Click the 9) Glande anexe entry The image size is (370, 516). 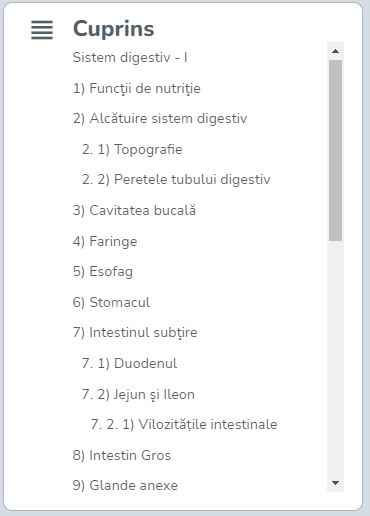[x=125, y=485]
